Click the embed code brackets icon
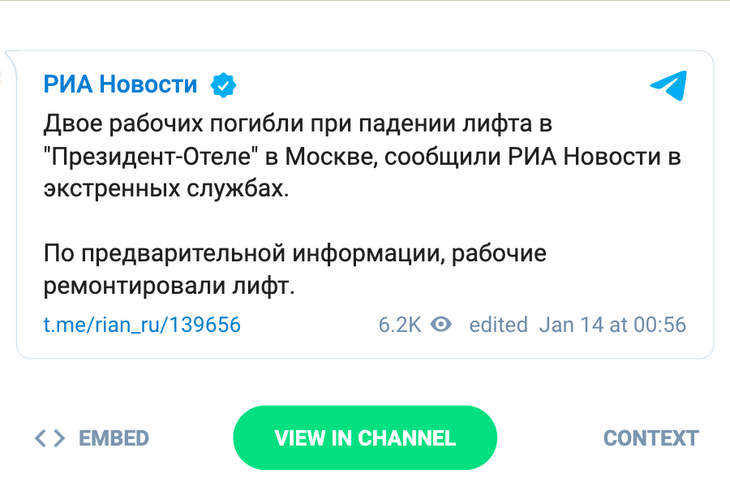The width and height of the screenshot is (730, 487). [x=50, y=439]
